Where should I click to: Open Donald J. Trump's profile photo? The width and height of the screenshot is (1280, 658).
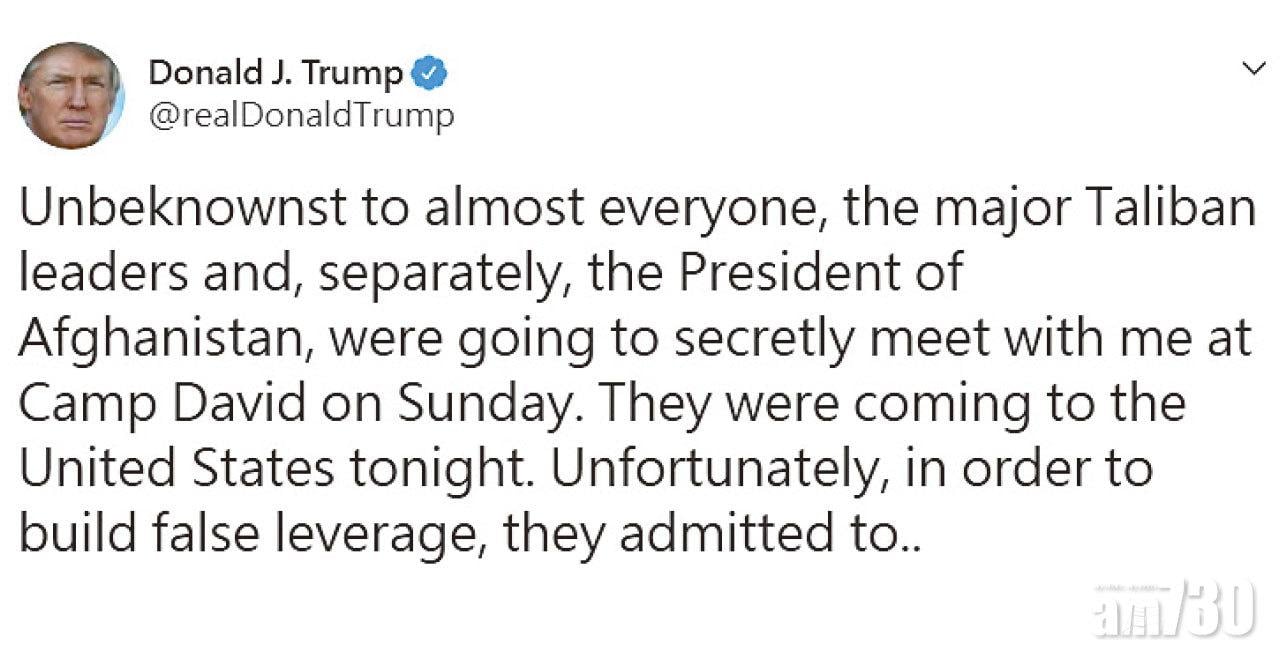(x=70, y=95)
